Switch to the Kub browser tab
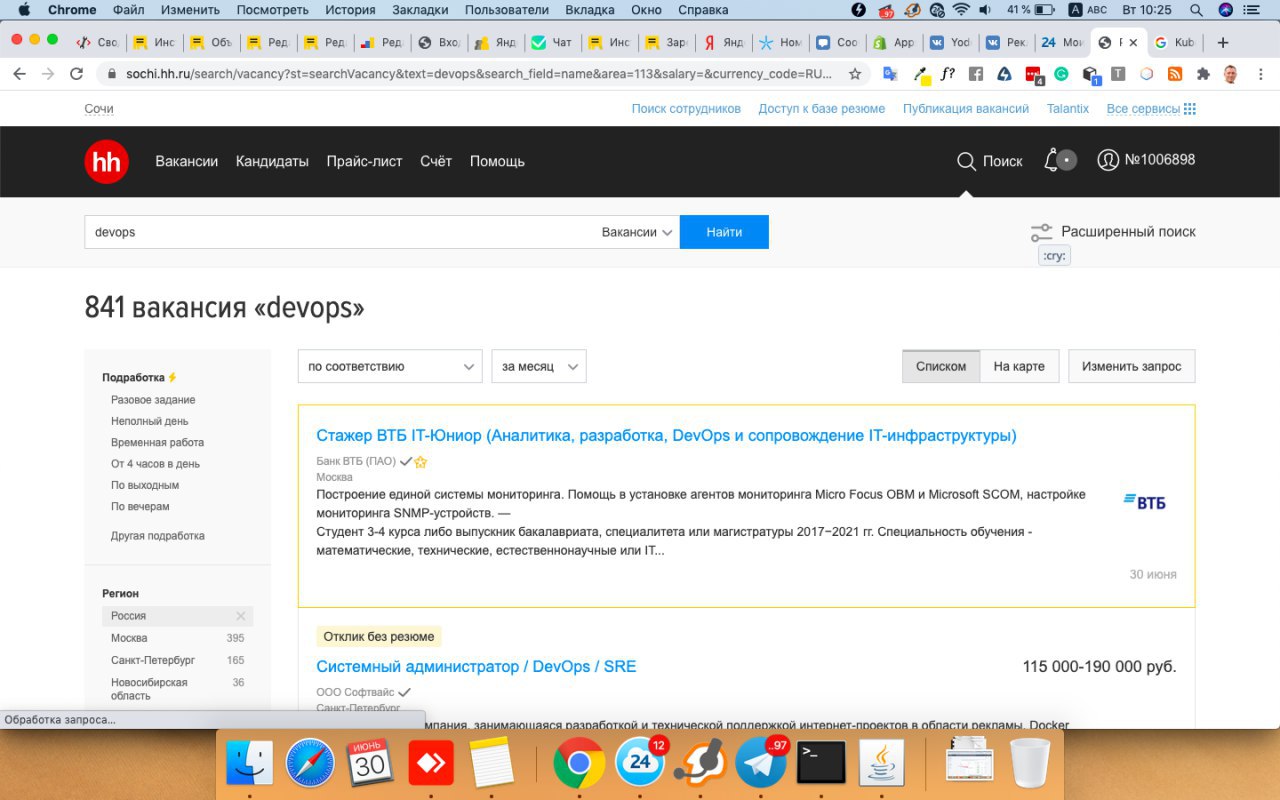 pyautogui.click(x=1175, y=42)
